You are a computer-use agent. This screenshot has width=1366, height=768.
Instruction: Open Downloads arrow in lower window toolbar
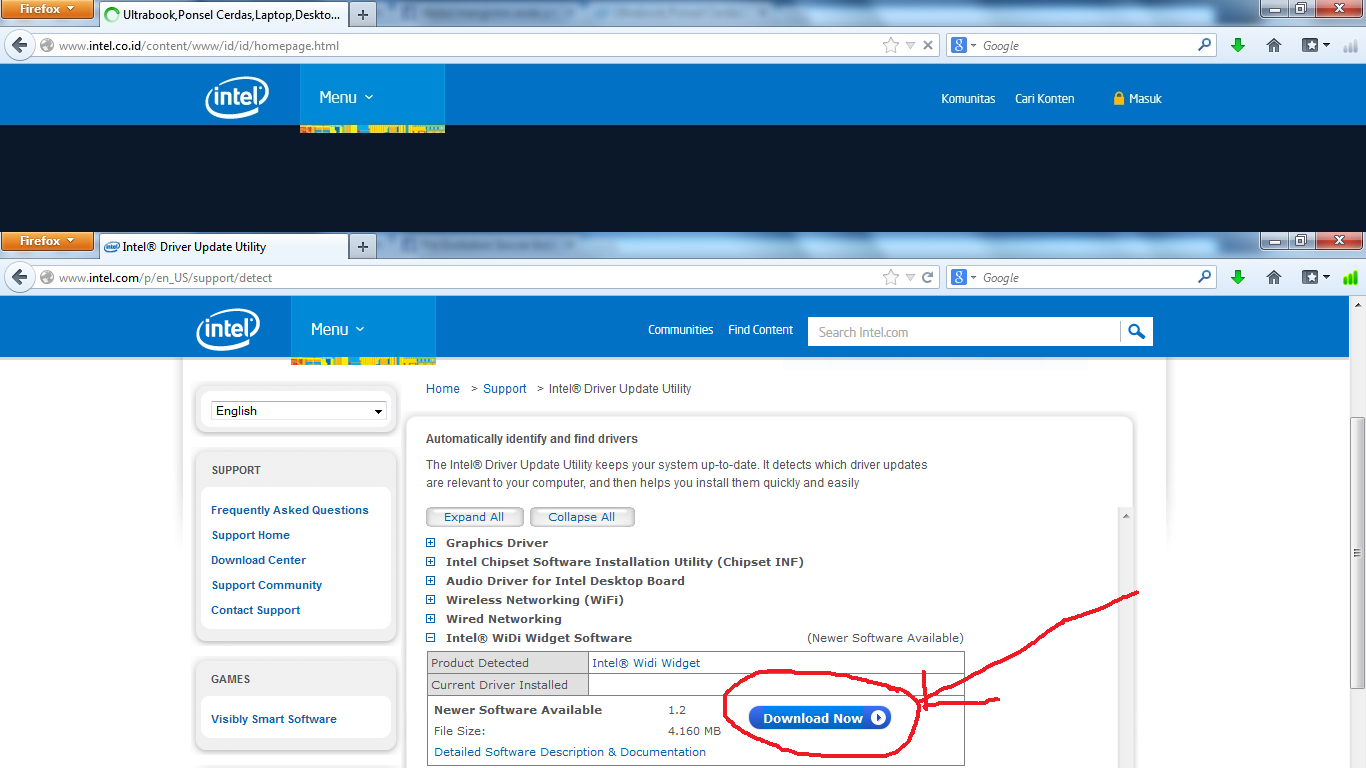pos(1238,277)
